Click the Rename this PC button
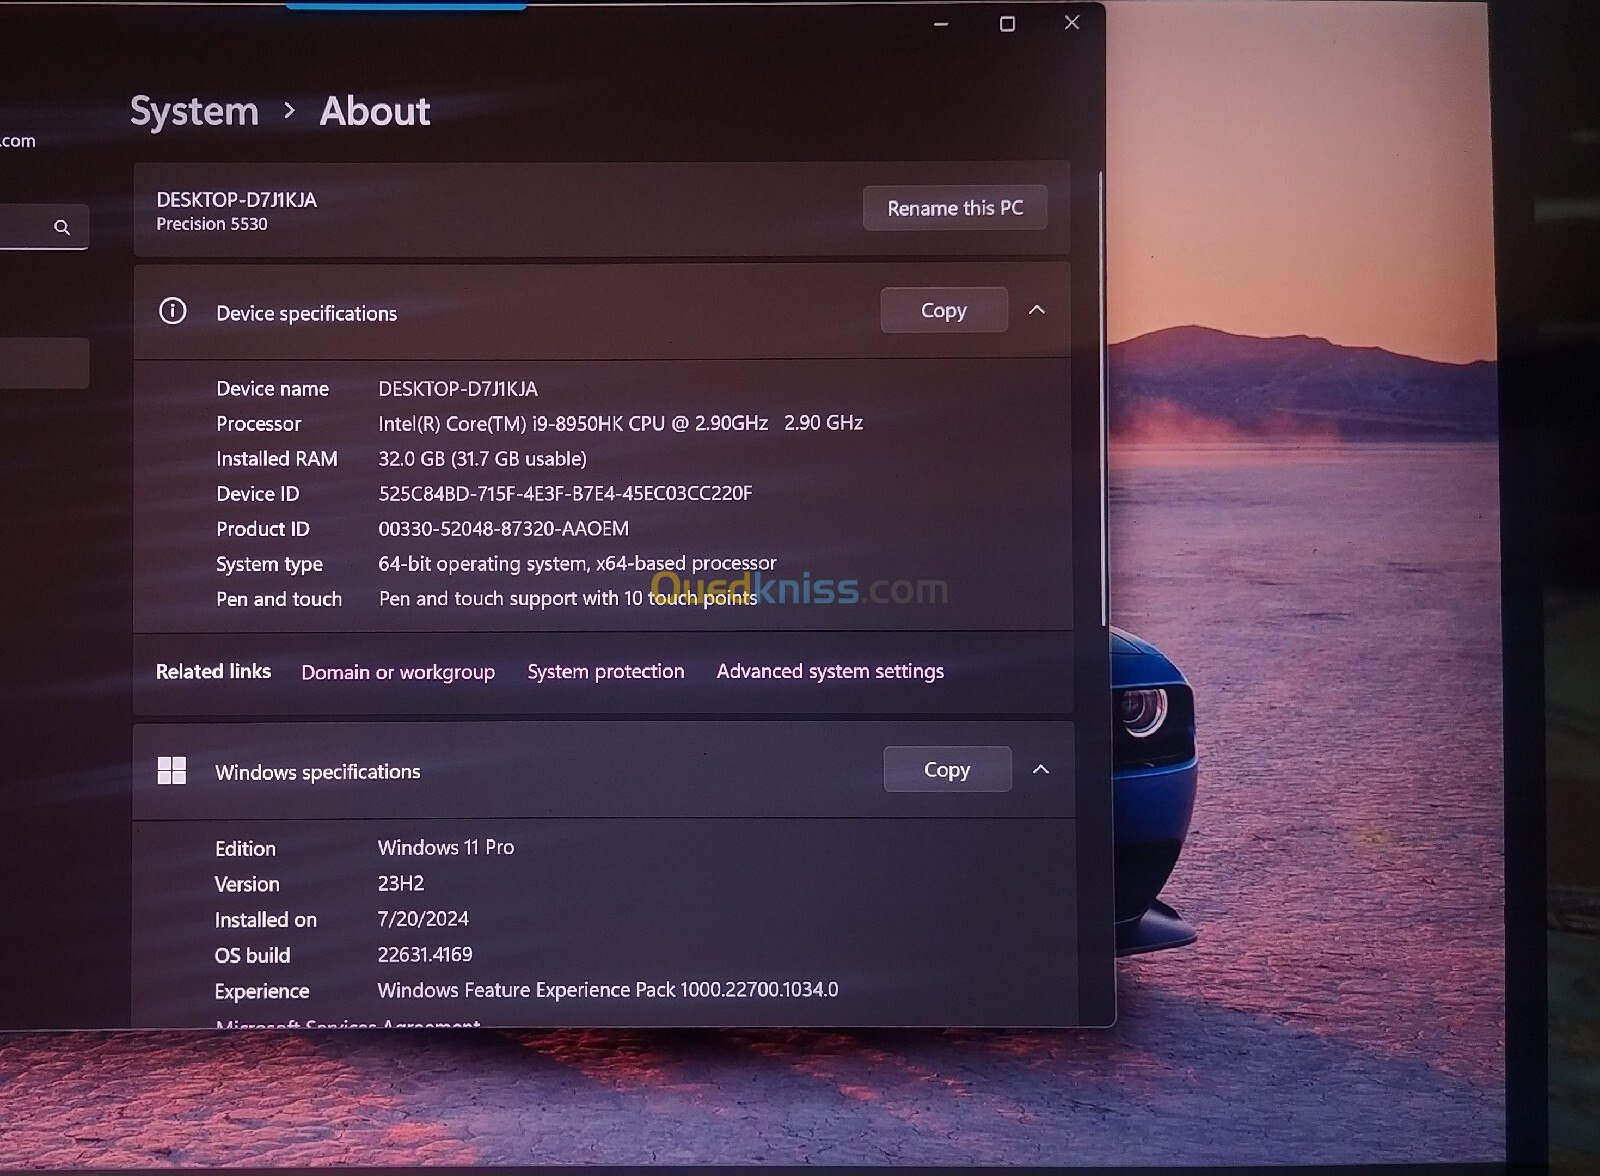 pyautogui.click(x=955, y=208)
